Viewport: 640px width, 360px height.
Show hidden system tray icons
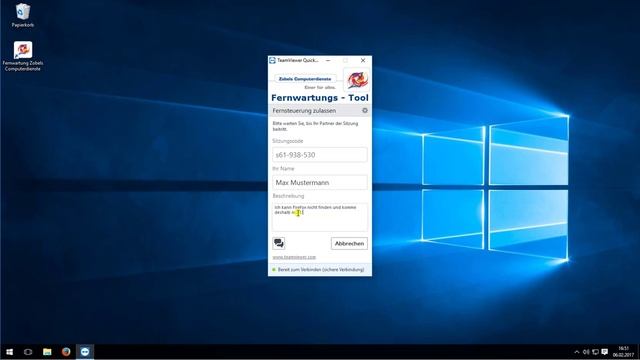click(x=577, y=352)
